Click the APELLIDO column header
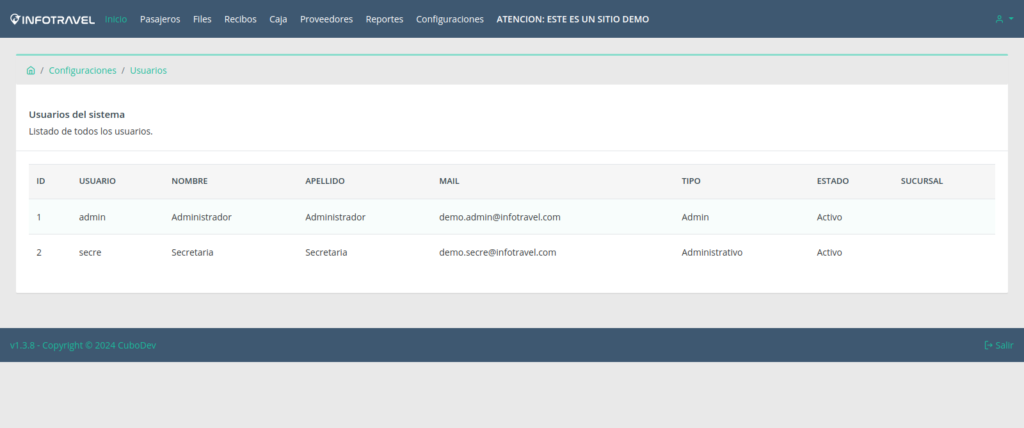Viewport: 1024px width, 428px height. (x=325, y=181)
